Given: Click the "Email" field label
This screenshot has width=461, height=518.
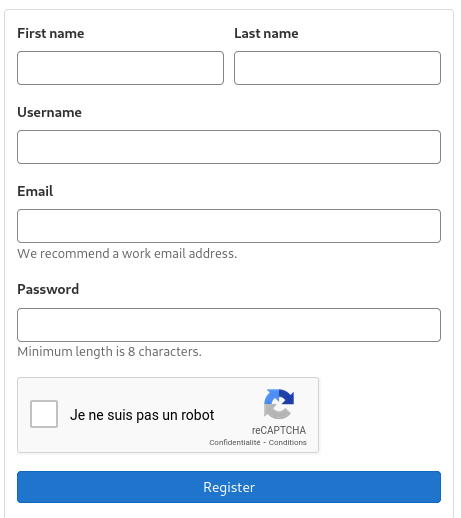Looking at the screenshot, I should coord(35,191).
